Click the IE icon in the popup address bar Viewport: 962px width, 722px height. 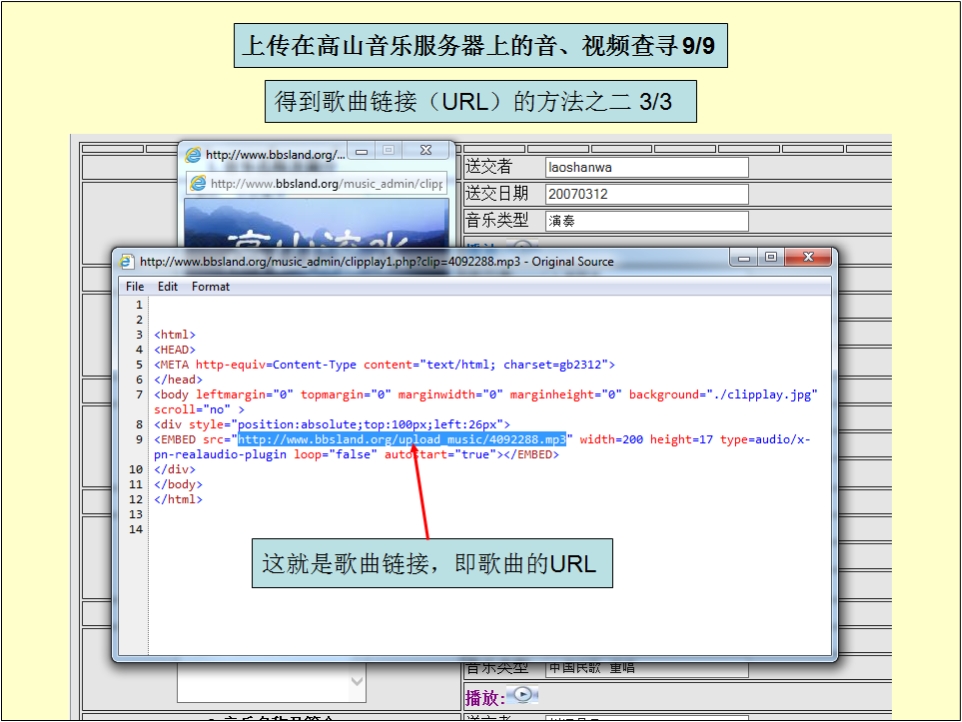click(x=198, y=184)
